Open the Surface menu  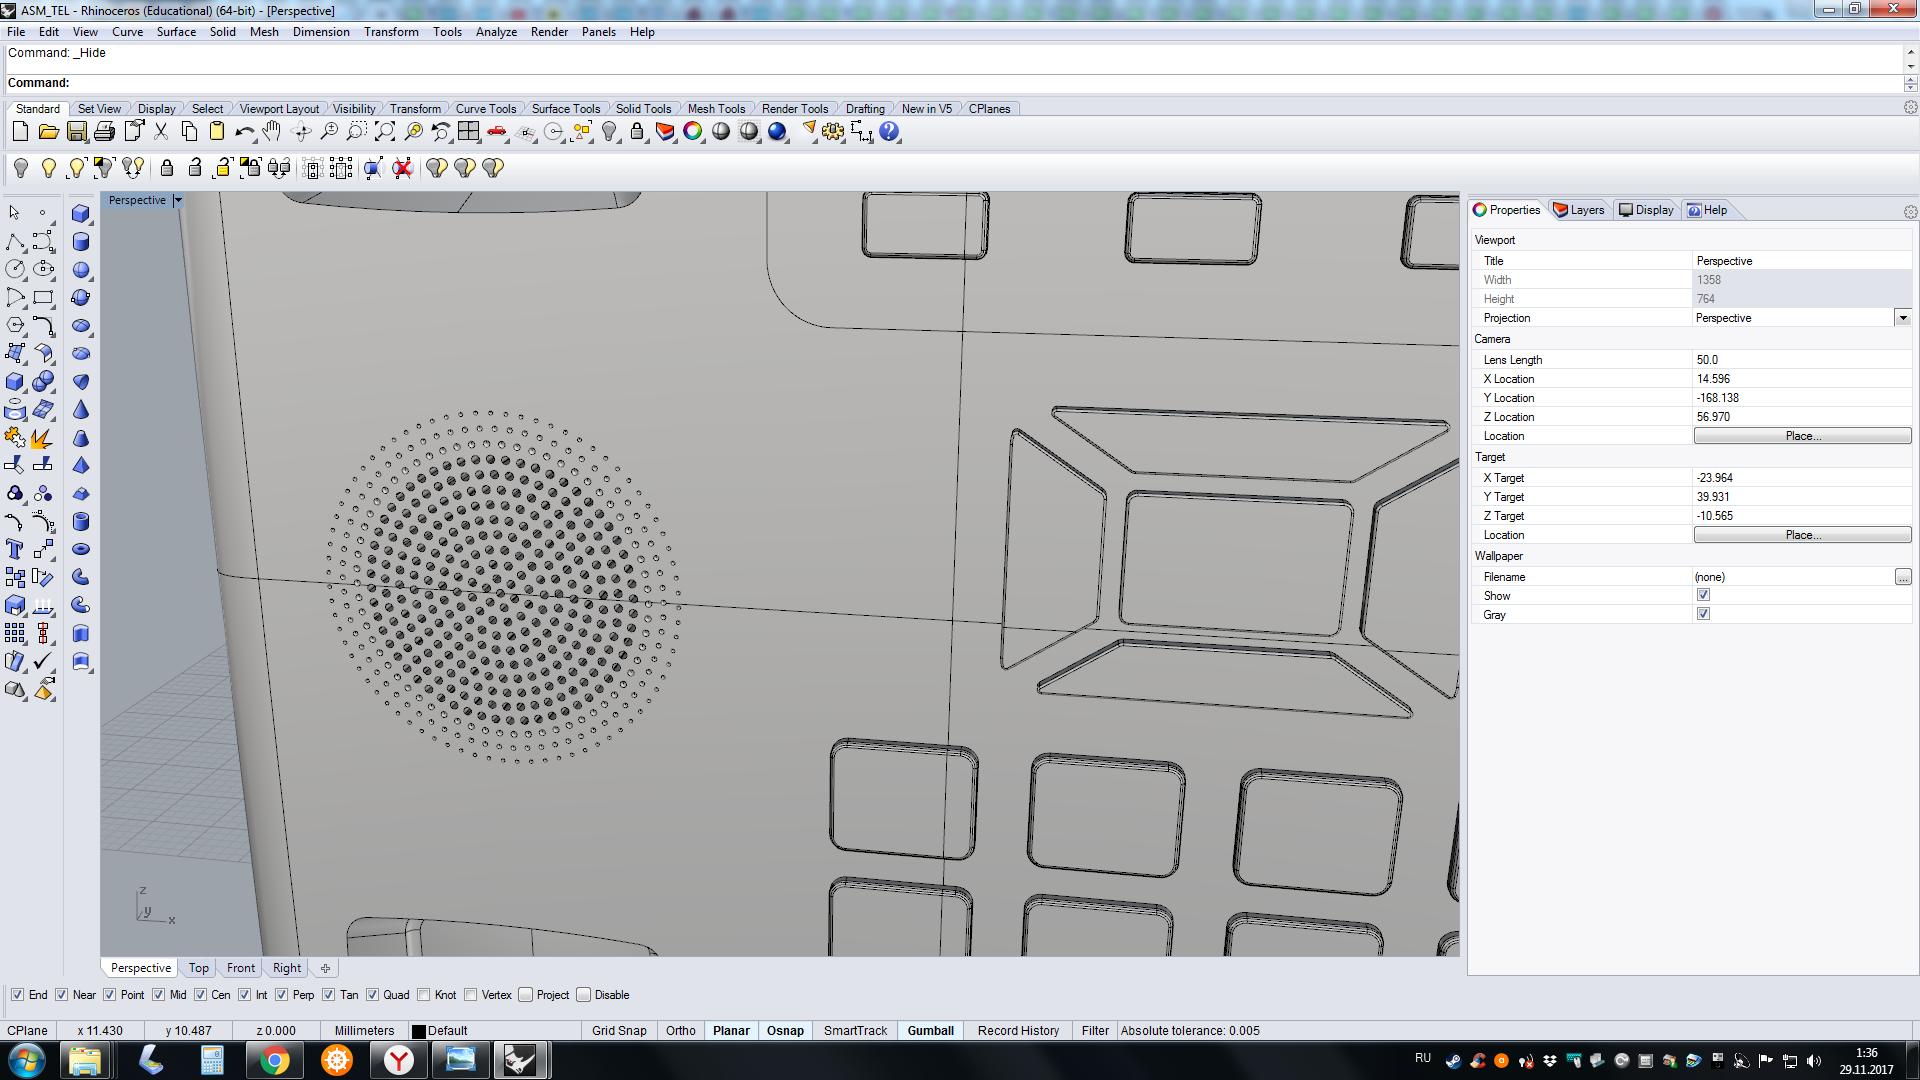(176, 32)
